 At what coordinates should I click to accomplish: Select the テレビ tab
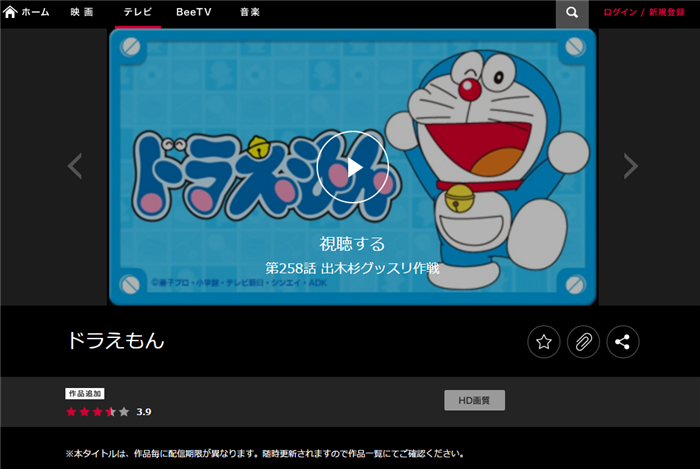(x=138, y=13)
